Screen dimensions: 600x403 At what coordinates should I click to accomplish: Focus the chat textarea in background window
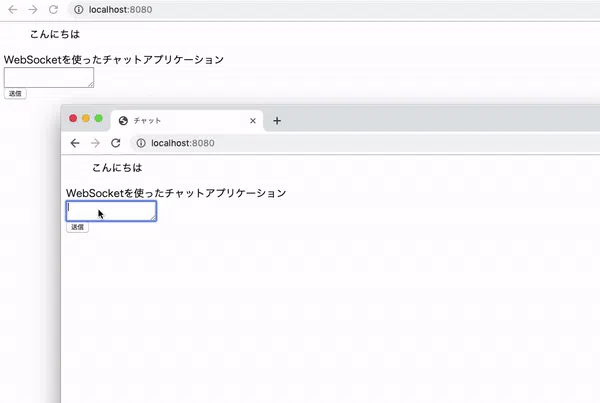pyautogui.click(x=49, y=77)
